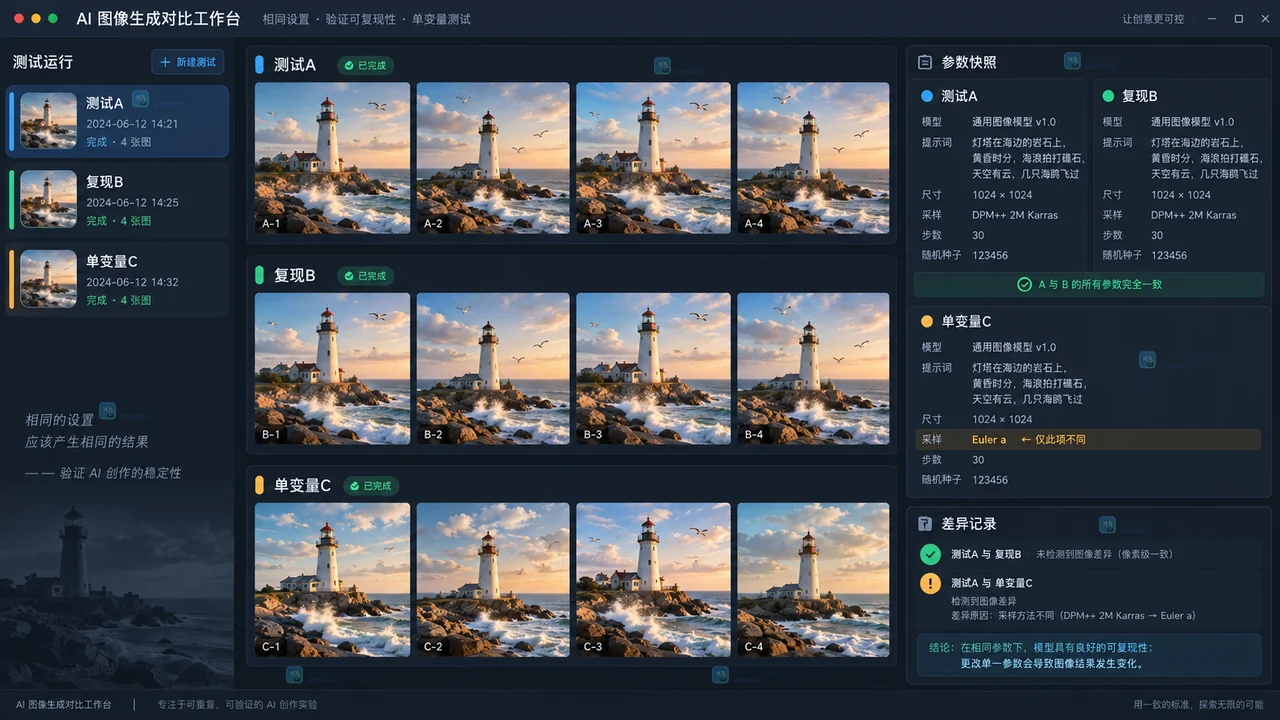The image size is (1280, 720).
Task: Open image A-4 lighthouse thumbnail
Action: 813,158
